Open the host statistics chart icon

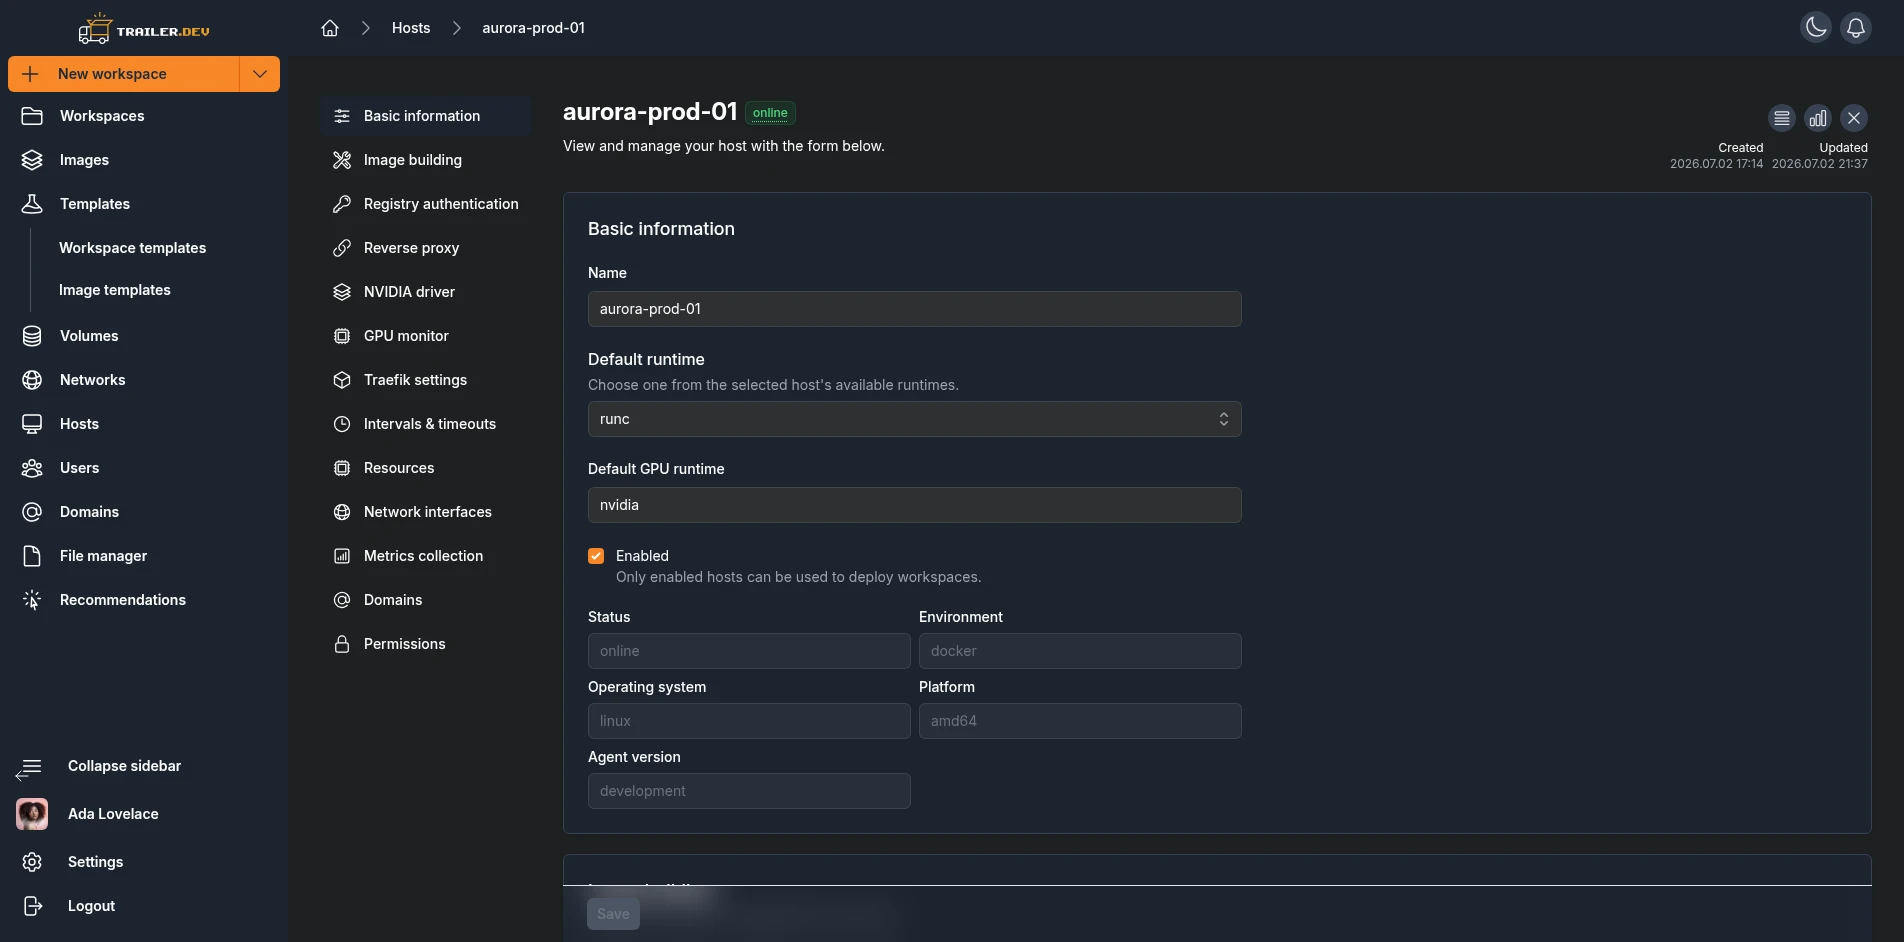click(1818, 118)
